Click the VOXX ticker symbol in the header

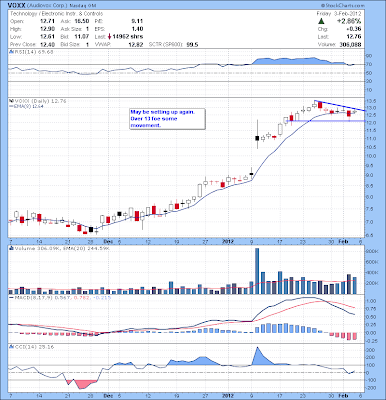tap(15, 6)
